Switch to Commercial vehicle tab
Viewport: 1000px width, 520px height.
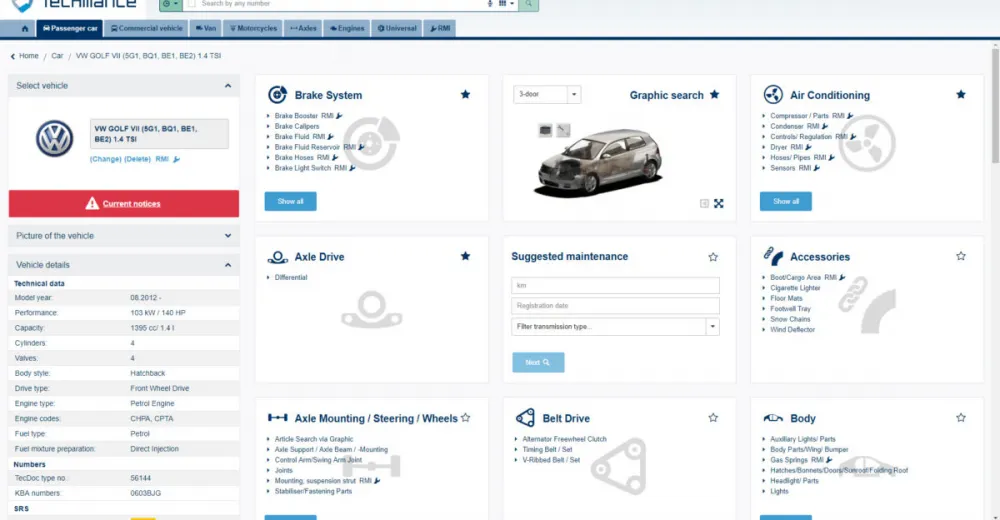[146, 28]
